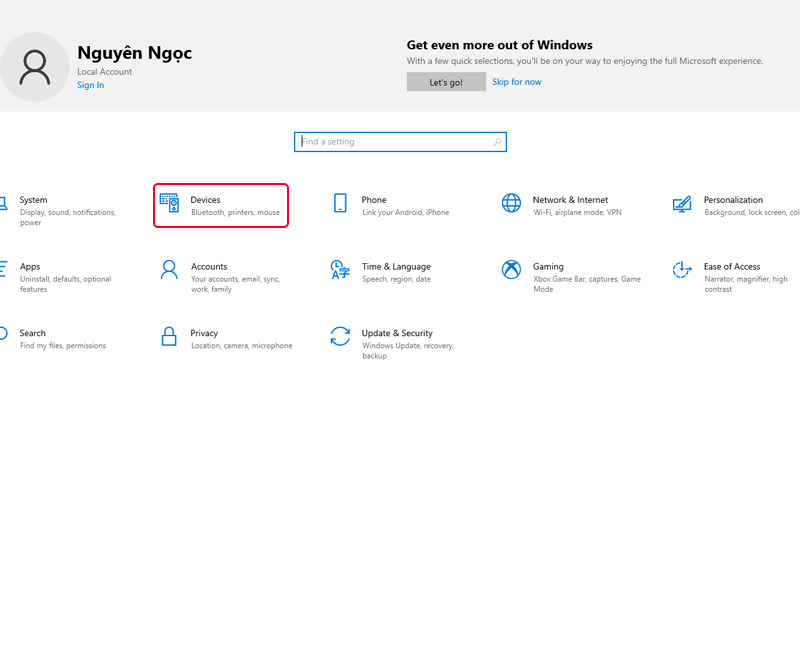Open the Devices keyboard-and-speaker icon
This screenshot has width=800, height=650.
tap(169, 203)
